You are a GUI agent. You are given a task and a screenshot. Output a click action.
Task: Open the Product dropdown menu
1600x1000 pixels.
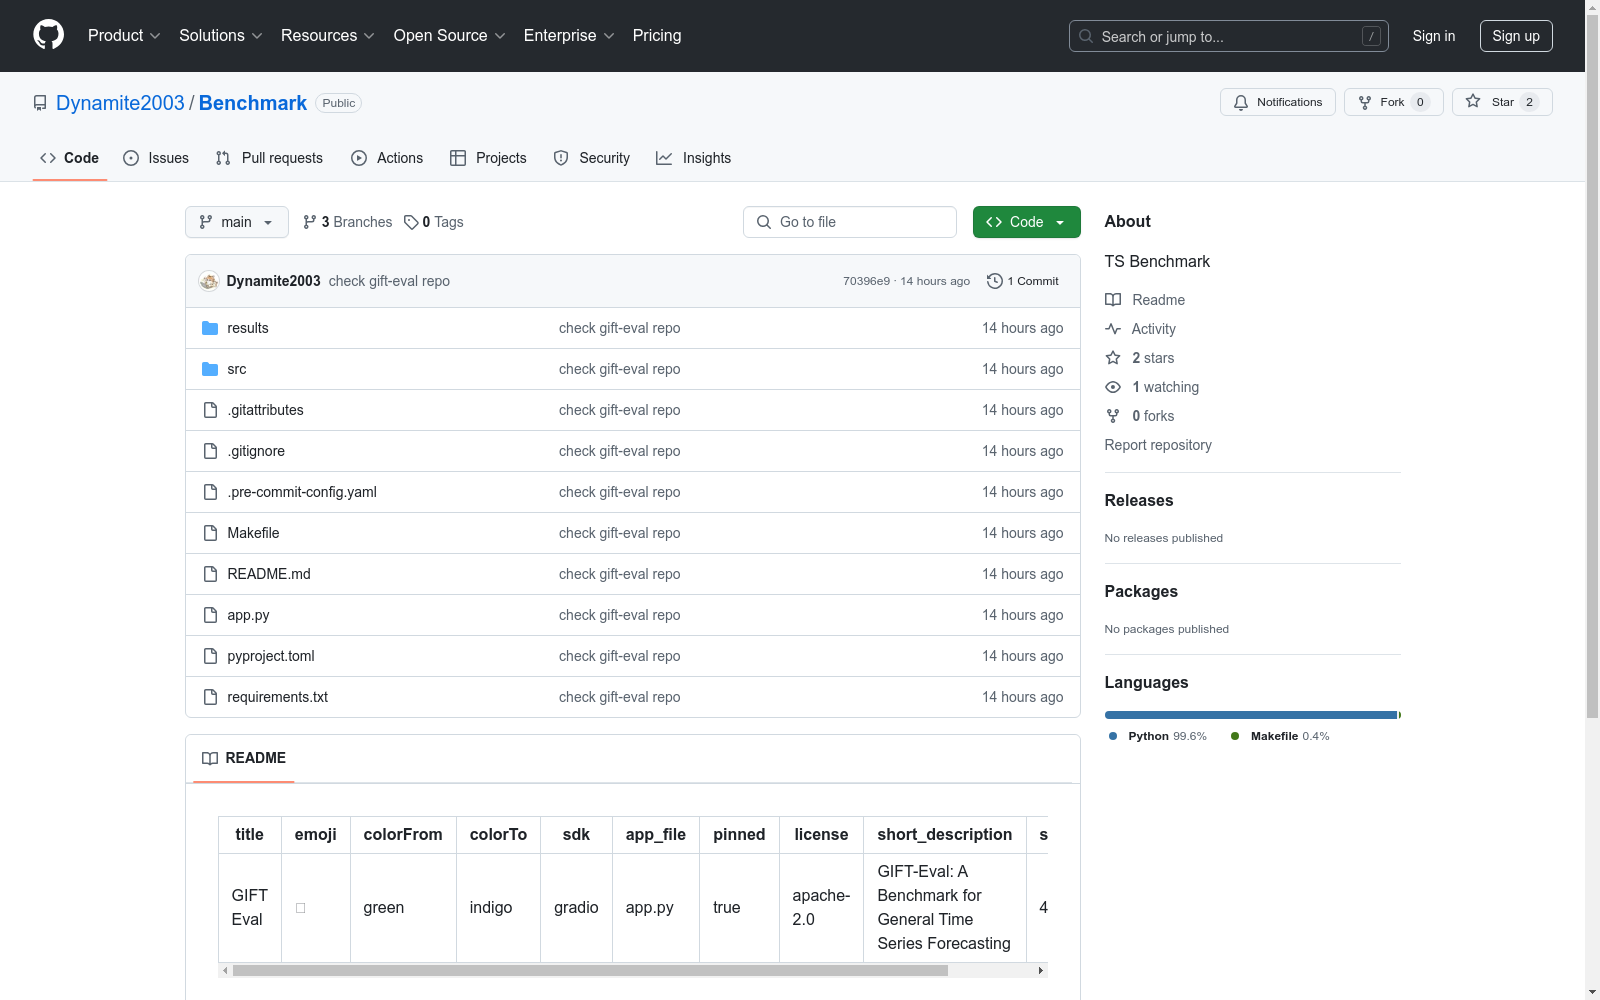coord(124,35)
